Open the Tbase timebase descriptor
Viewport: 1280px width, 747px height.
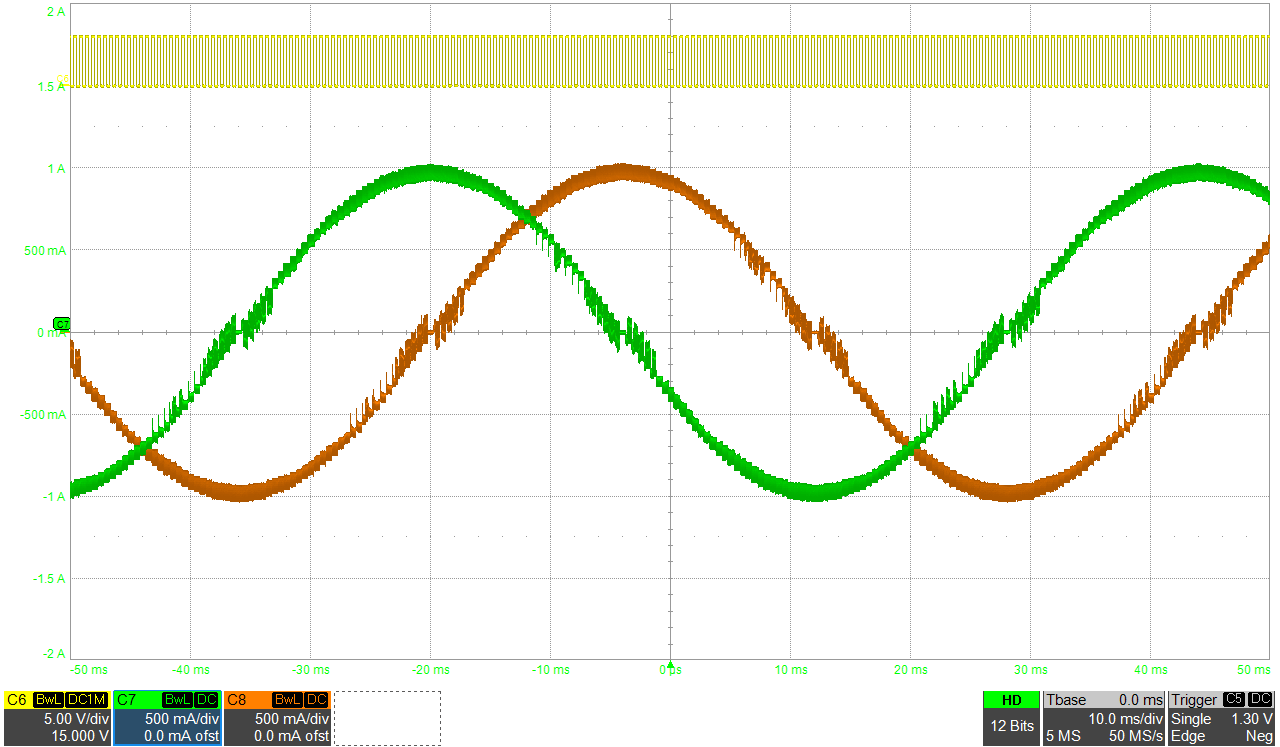click(x=1104, y=718)
